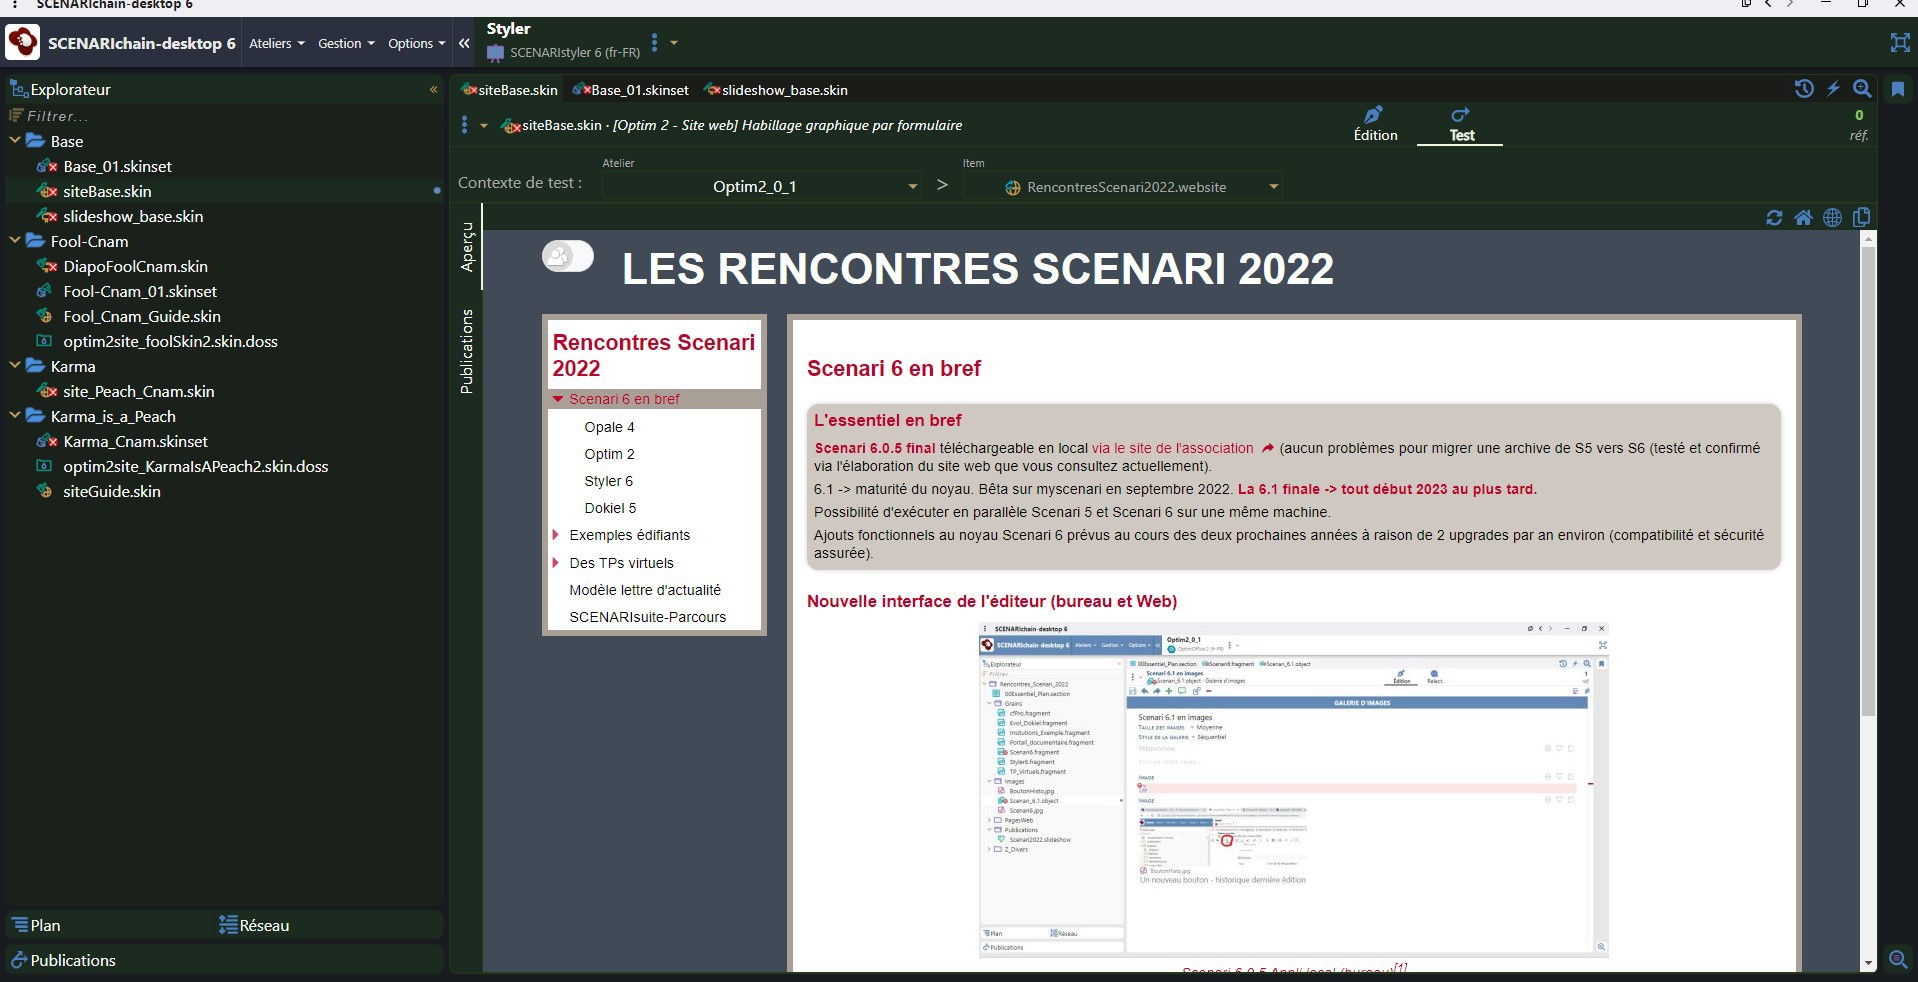The height and width of the screenshot is (982, 1918).
Task: Click the bookmark icon at top right
Action: [1897, 89]
